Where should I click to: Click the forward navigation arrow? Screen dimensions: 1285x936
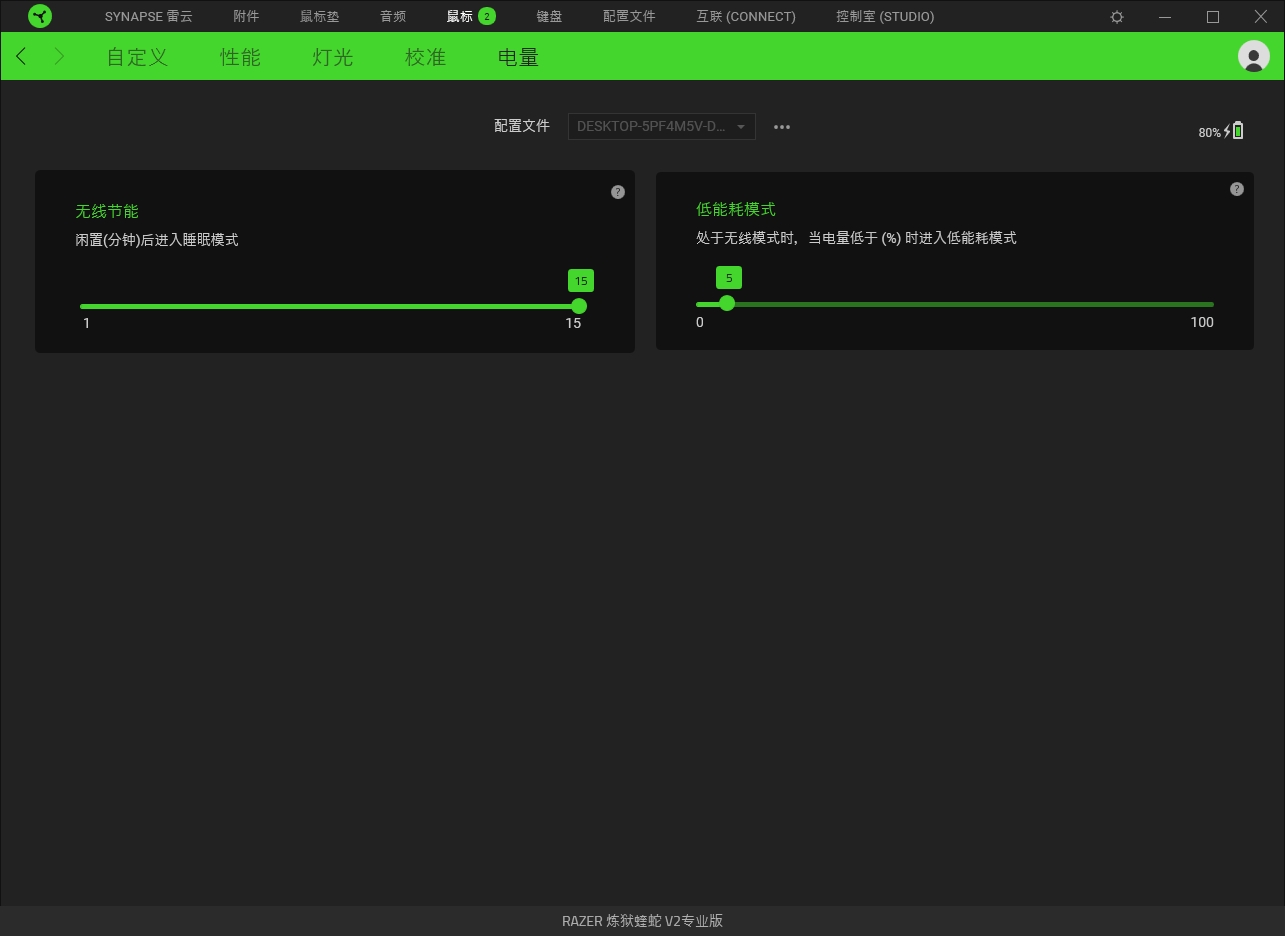[59, 57]
